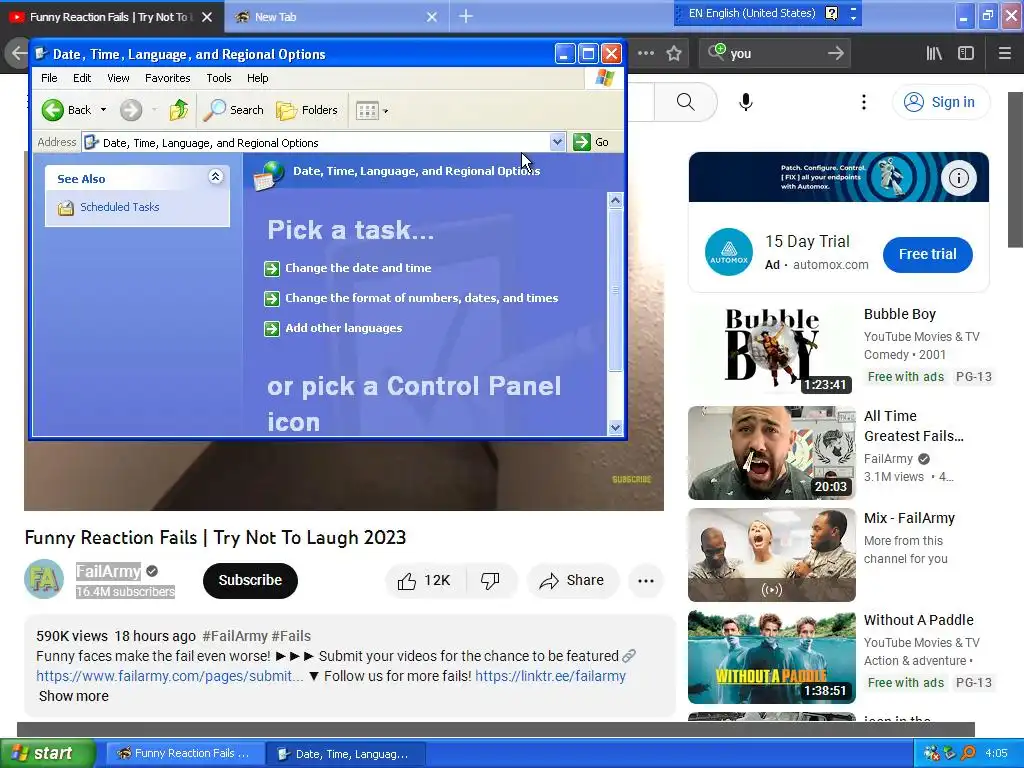
Task: Open the Edit menu
Action: click(x=82, y=78)
